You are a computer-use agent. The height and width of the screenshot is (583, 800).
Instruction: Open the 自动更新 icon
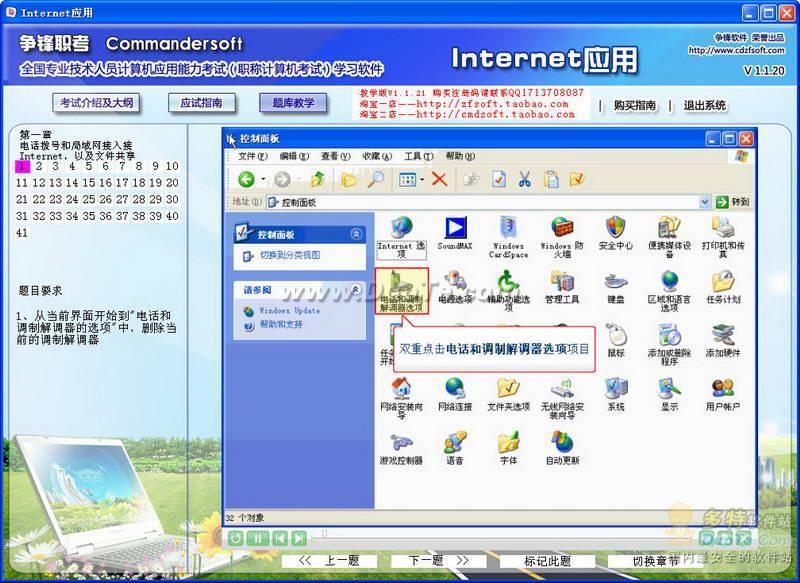point(562,449)
